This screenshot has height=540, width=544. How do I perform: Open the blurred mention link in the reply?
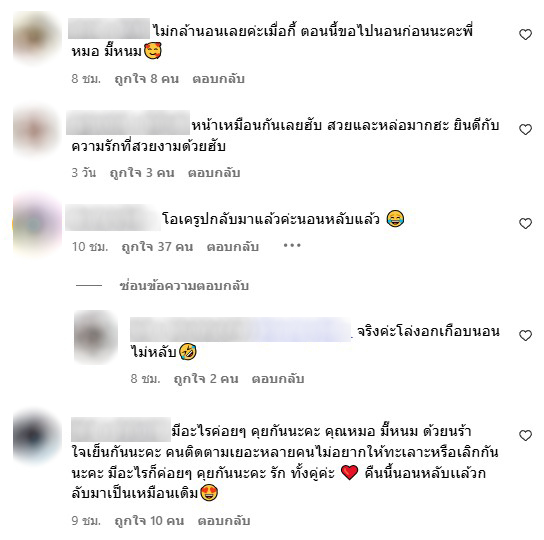241,329
